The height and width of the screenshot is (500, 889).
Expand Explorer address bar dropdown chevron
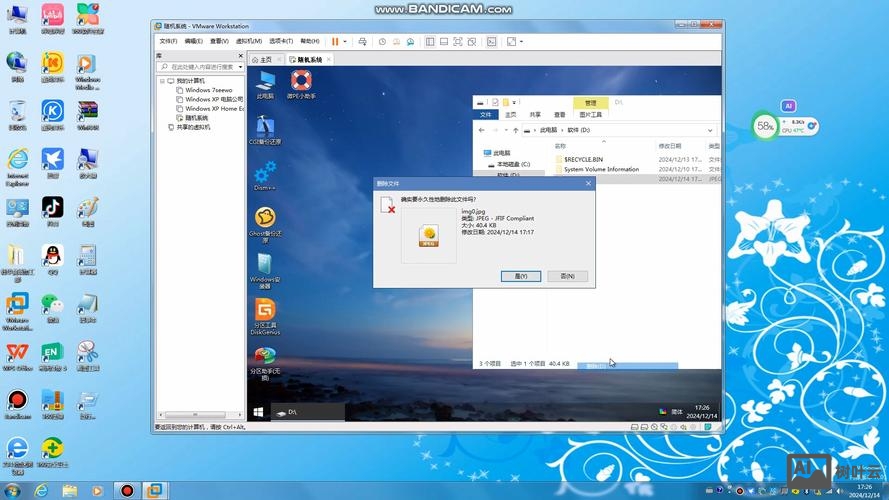(x=710, y=130)
